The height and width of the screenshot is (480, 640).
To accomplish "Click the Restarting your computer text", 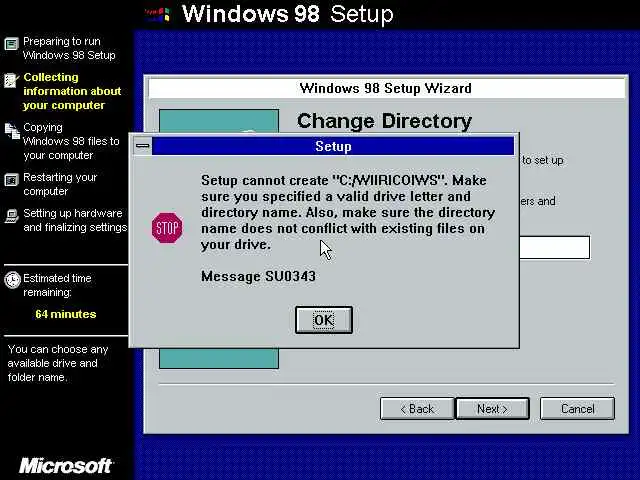I will pos(60,184).
